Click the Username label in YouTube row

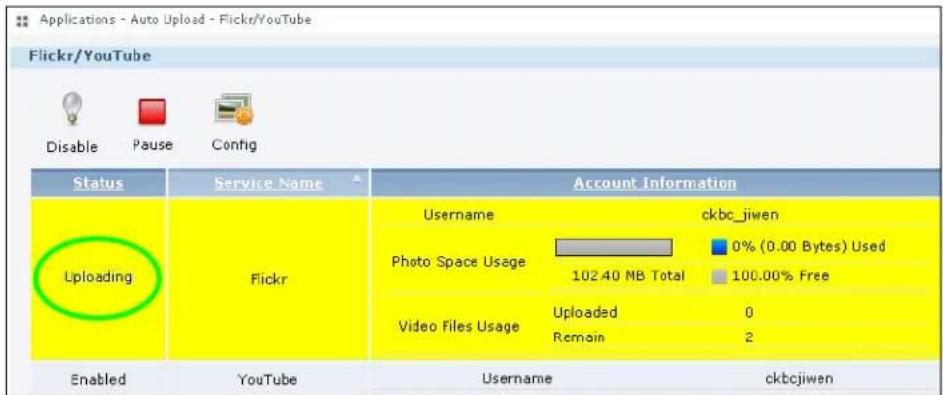click(517, 379)
